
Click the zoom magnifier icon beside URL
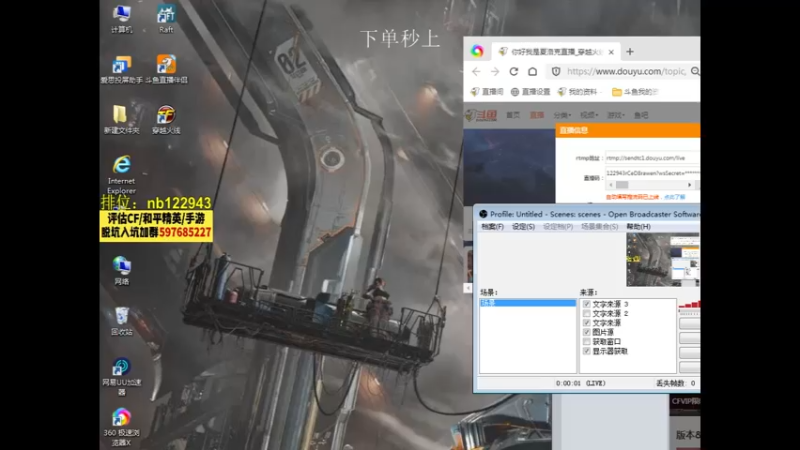coord(695,71)
